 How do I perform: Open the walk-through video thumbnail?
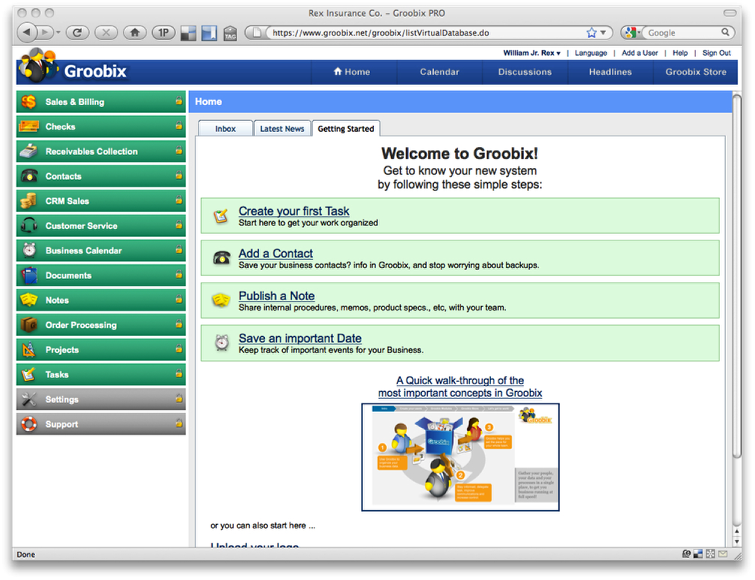[460, 457]
